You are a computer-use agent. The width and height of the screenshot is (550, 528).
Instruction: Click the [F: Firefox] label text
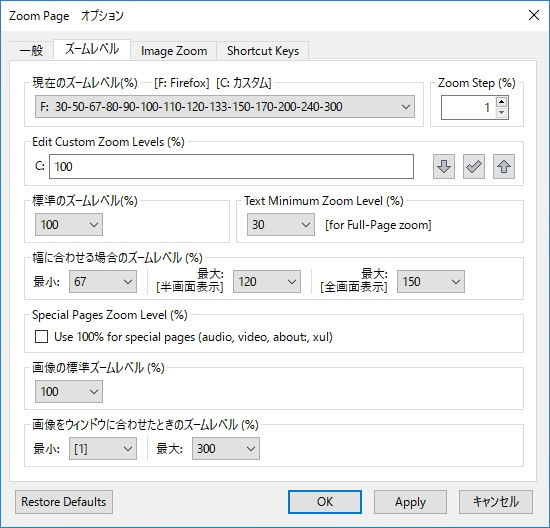coord(182,83)
